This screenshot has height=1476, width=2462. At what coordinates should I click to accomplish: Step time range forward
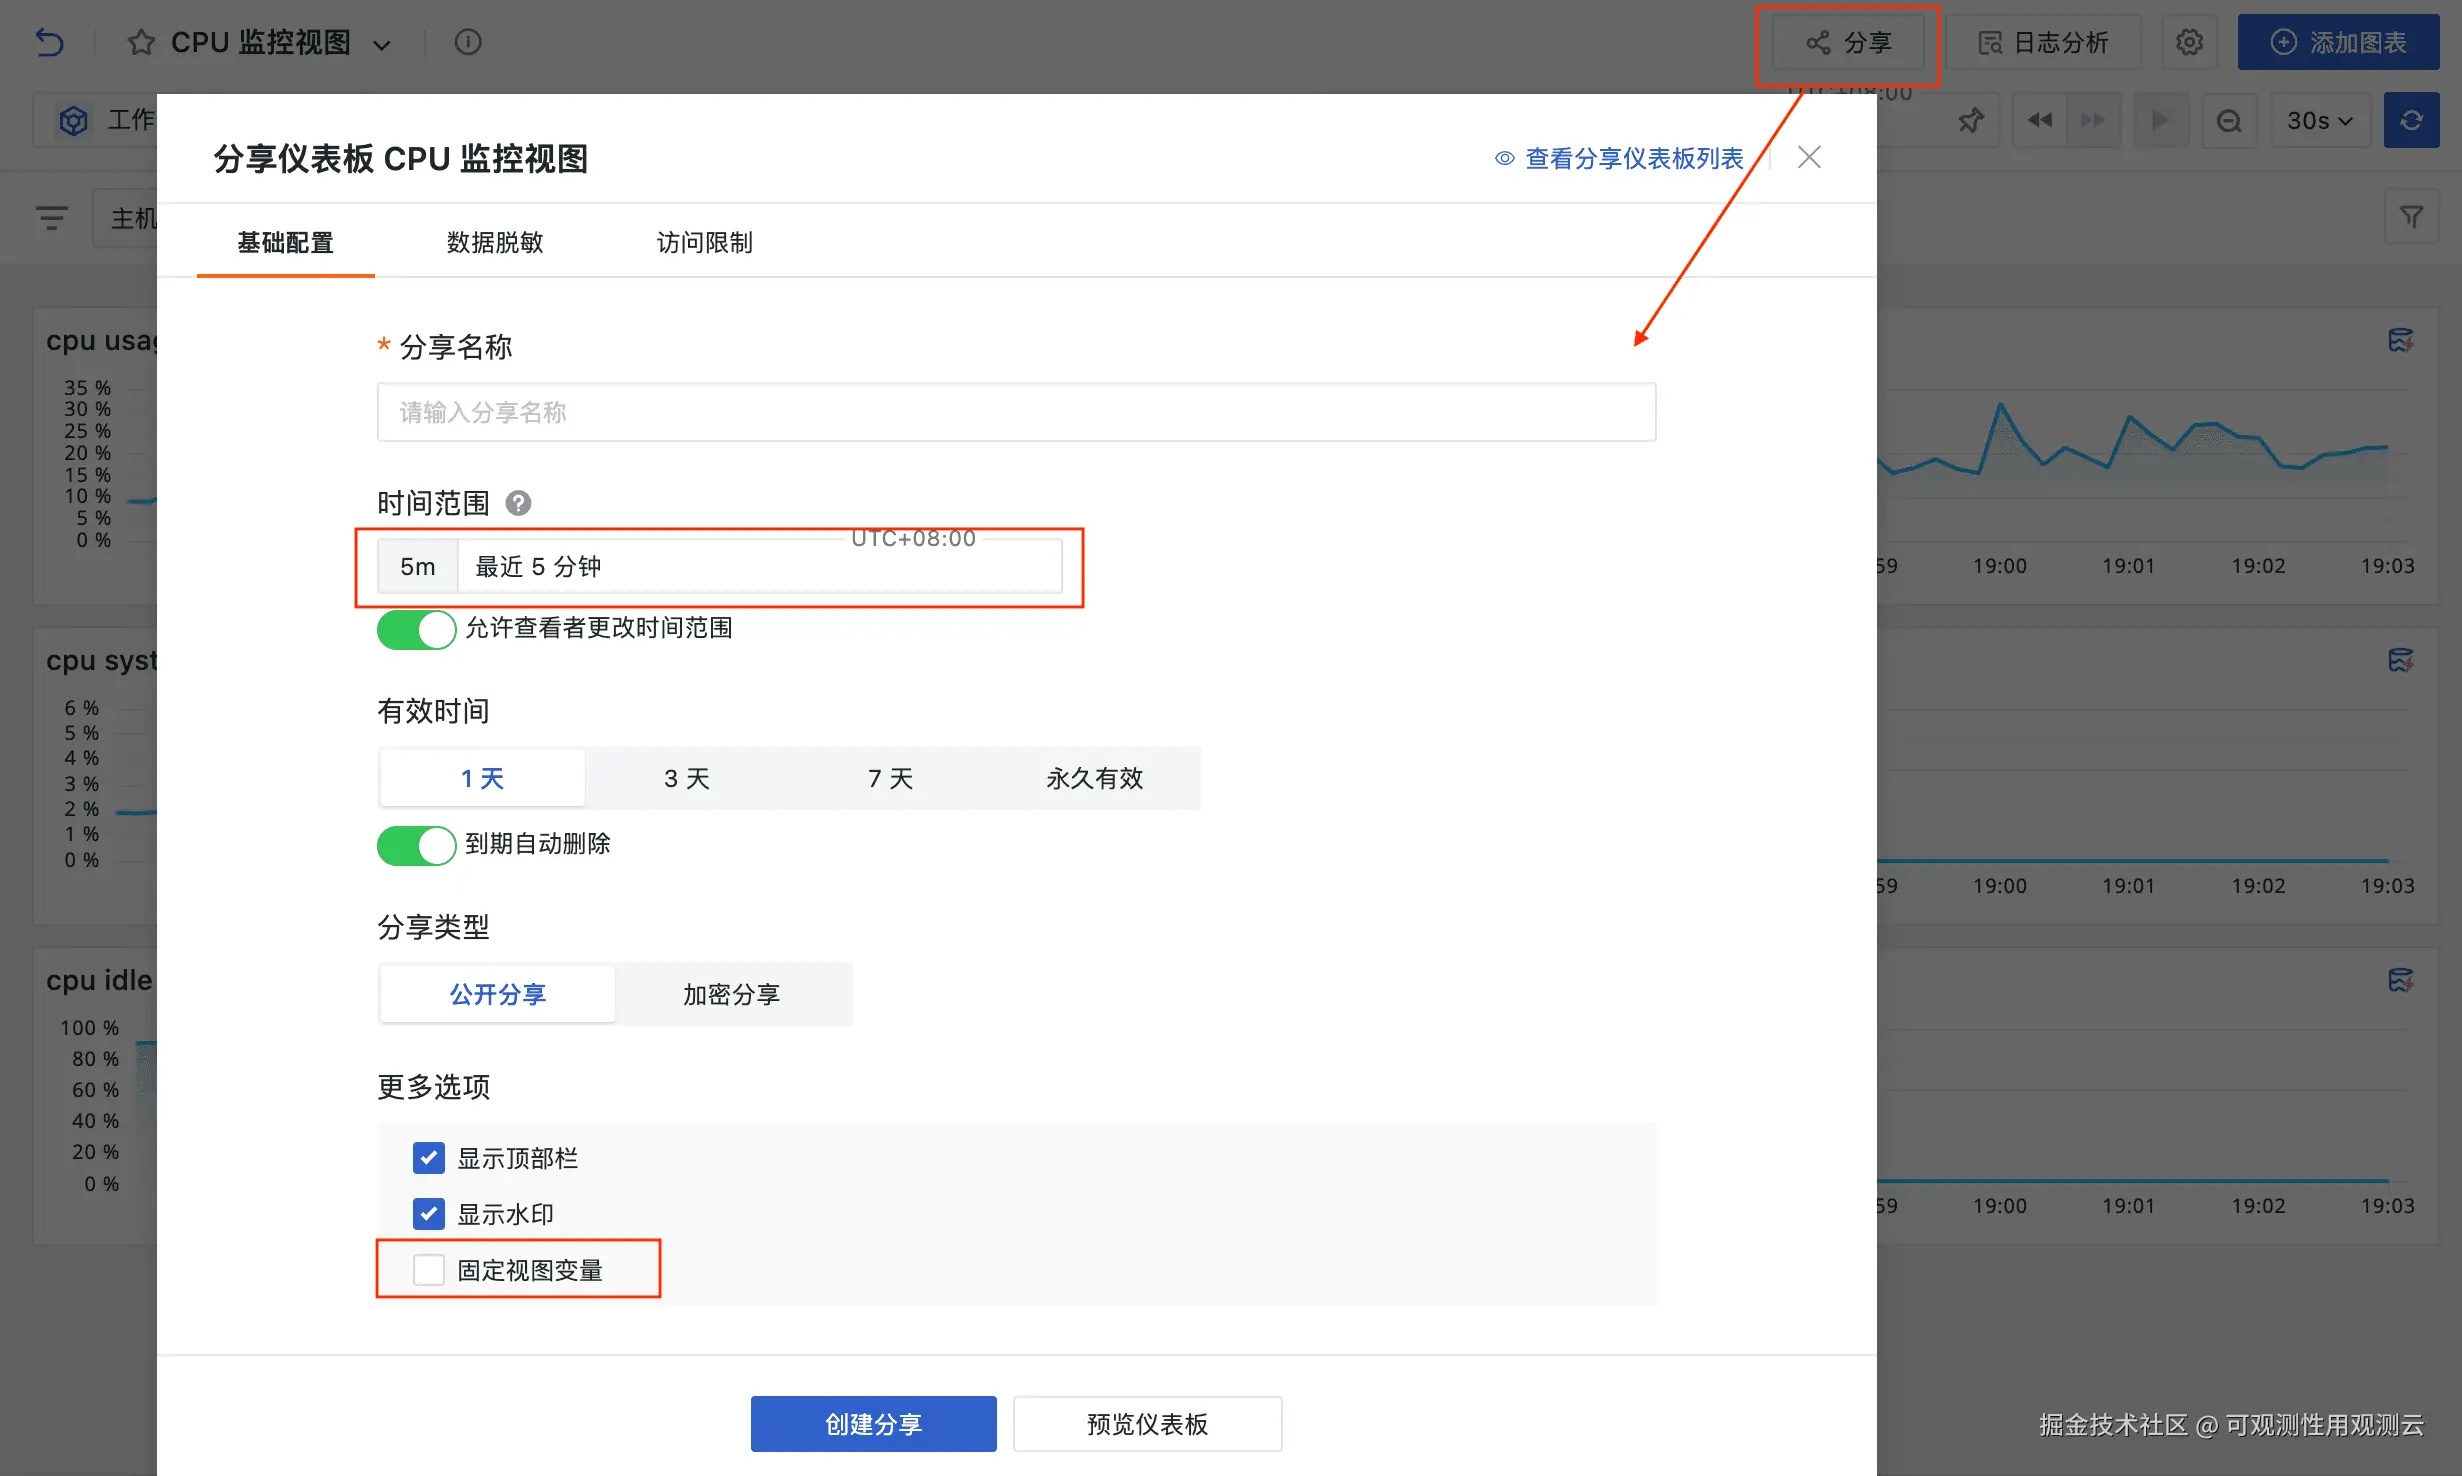coord(2093,121)
